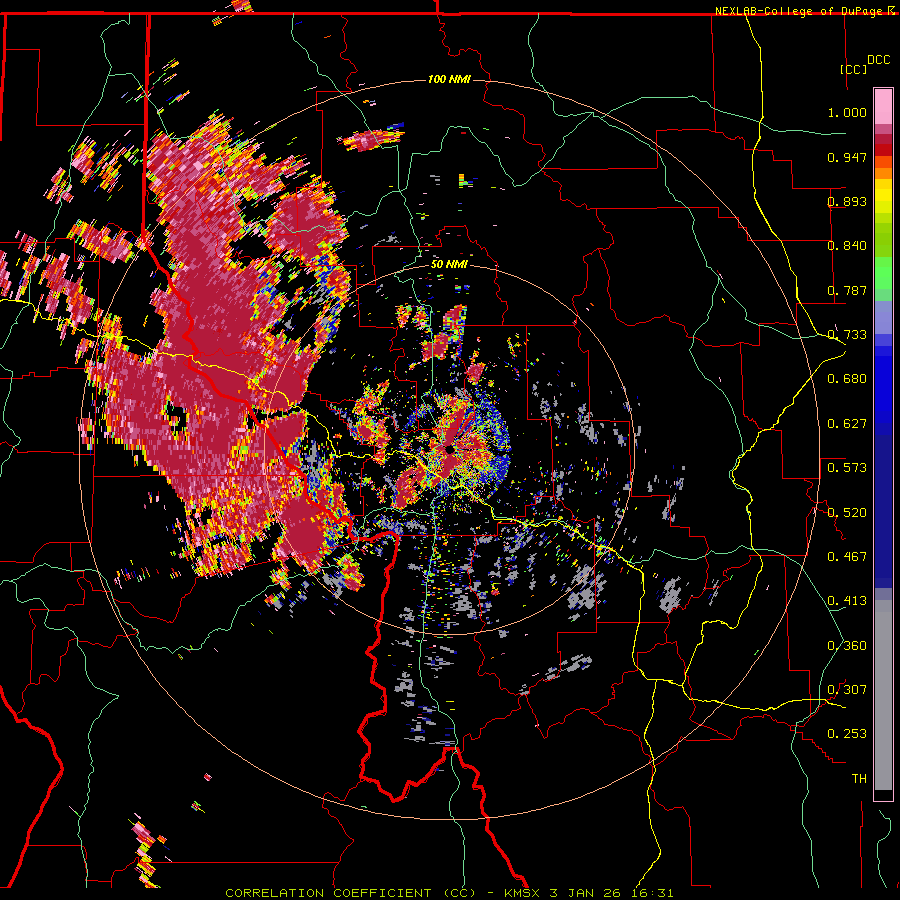Click the 0.520 scale value
This screenshot has width=900, height=900.
tap(847, 513)
